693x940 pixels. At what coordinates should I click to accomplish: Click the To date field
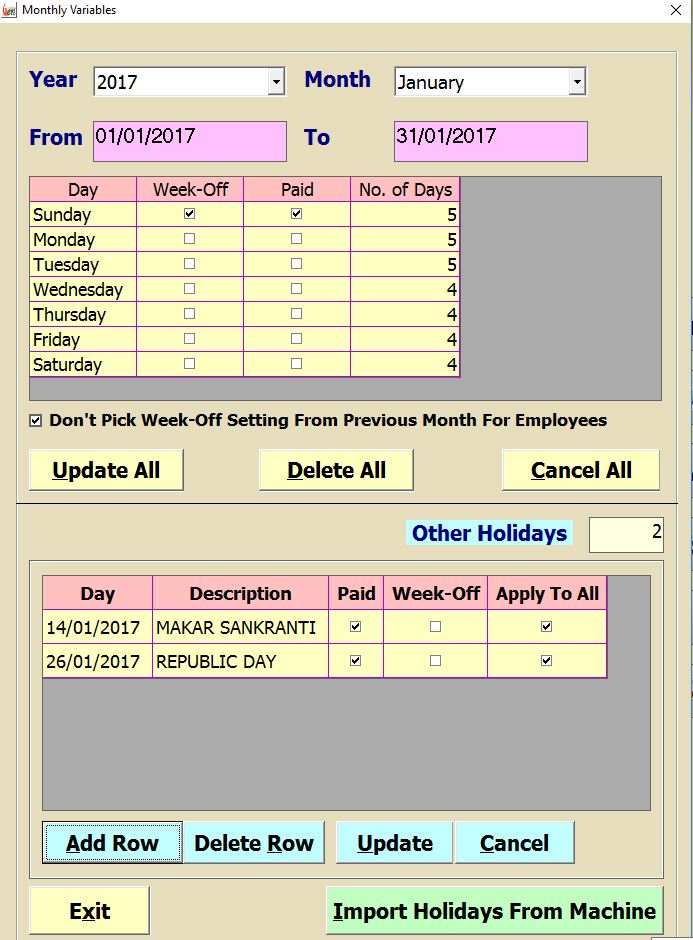click(x=490, y=141)
